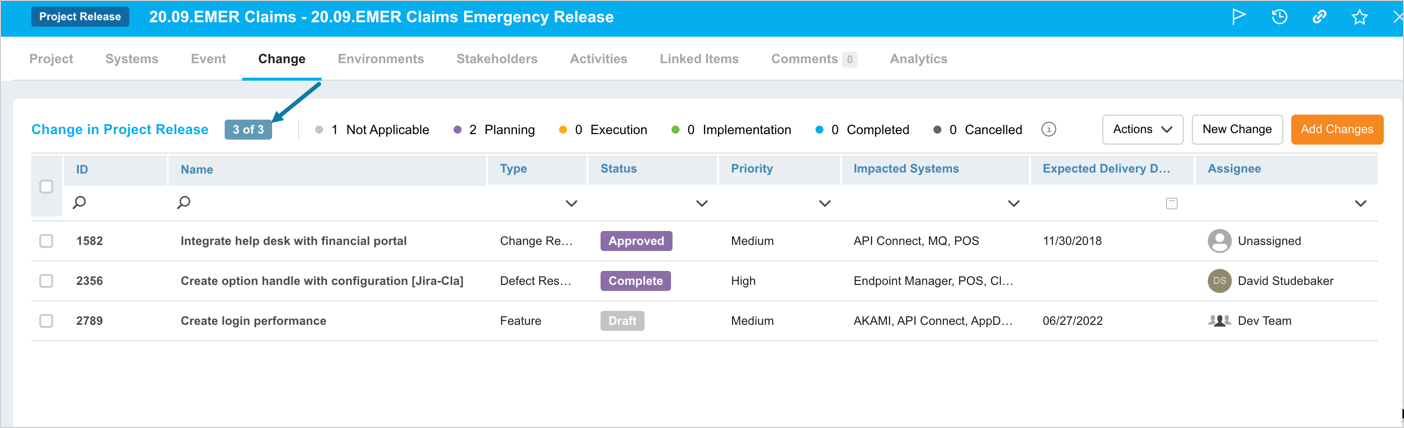Click the flag icon in header
The width and height of the screenshot is (1404, 428).
pos(1239,17)
